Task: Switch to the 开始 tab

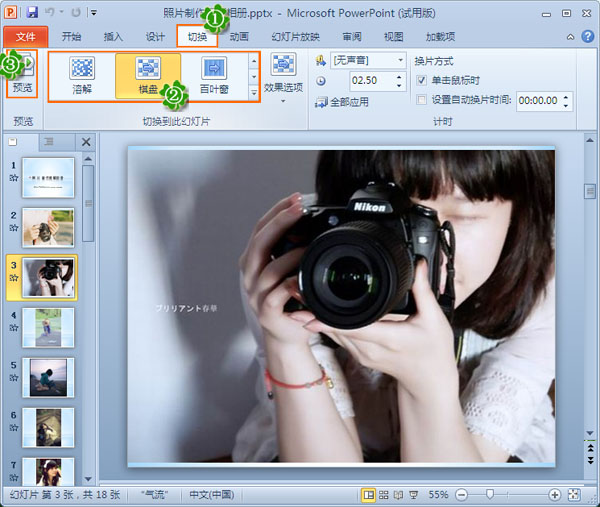Action: tap(71, 37)
